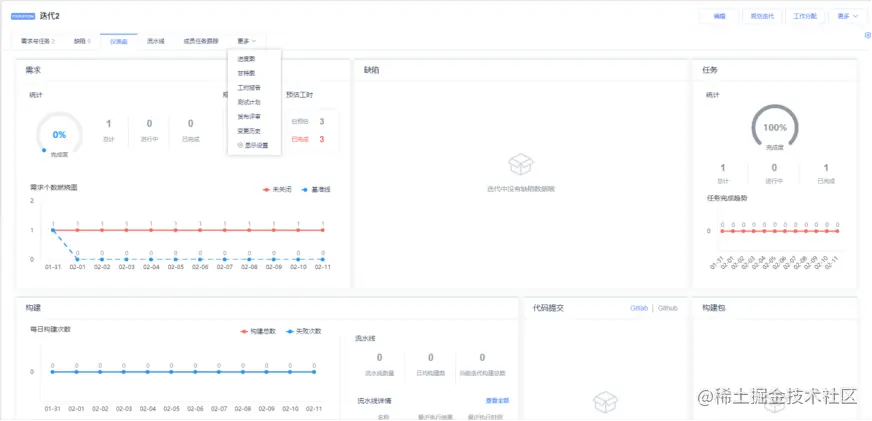Click the 流水线数量 count
The image size is (872, 421).
379,358
